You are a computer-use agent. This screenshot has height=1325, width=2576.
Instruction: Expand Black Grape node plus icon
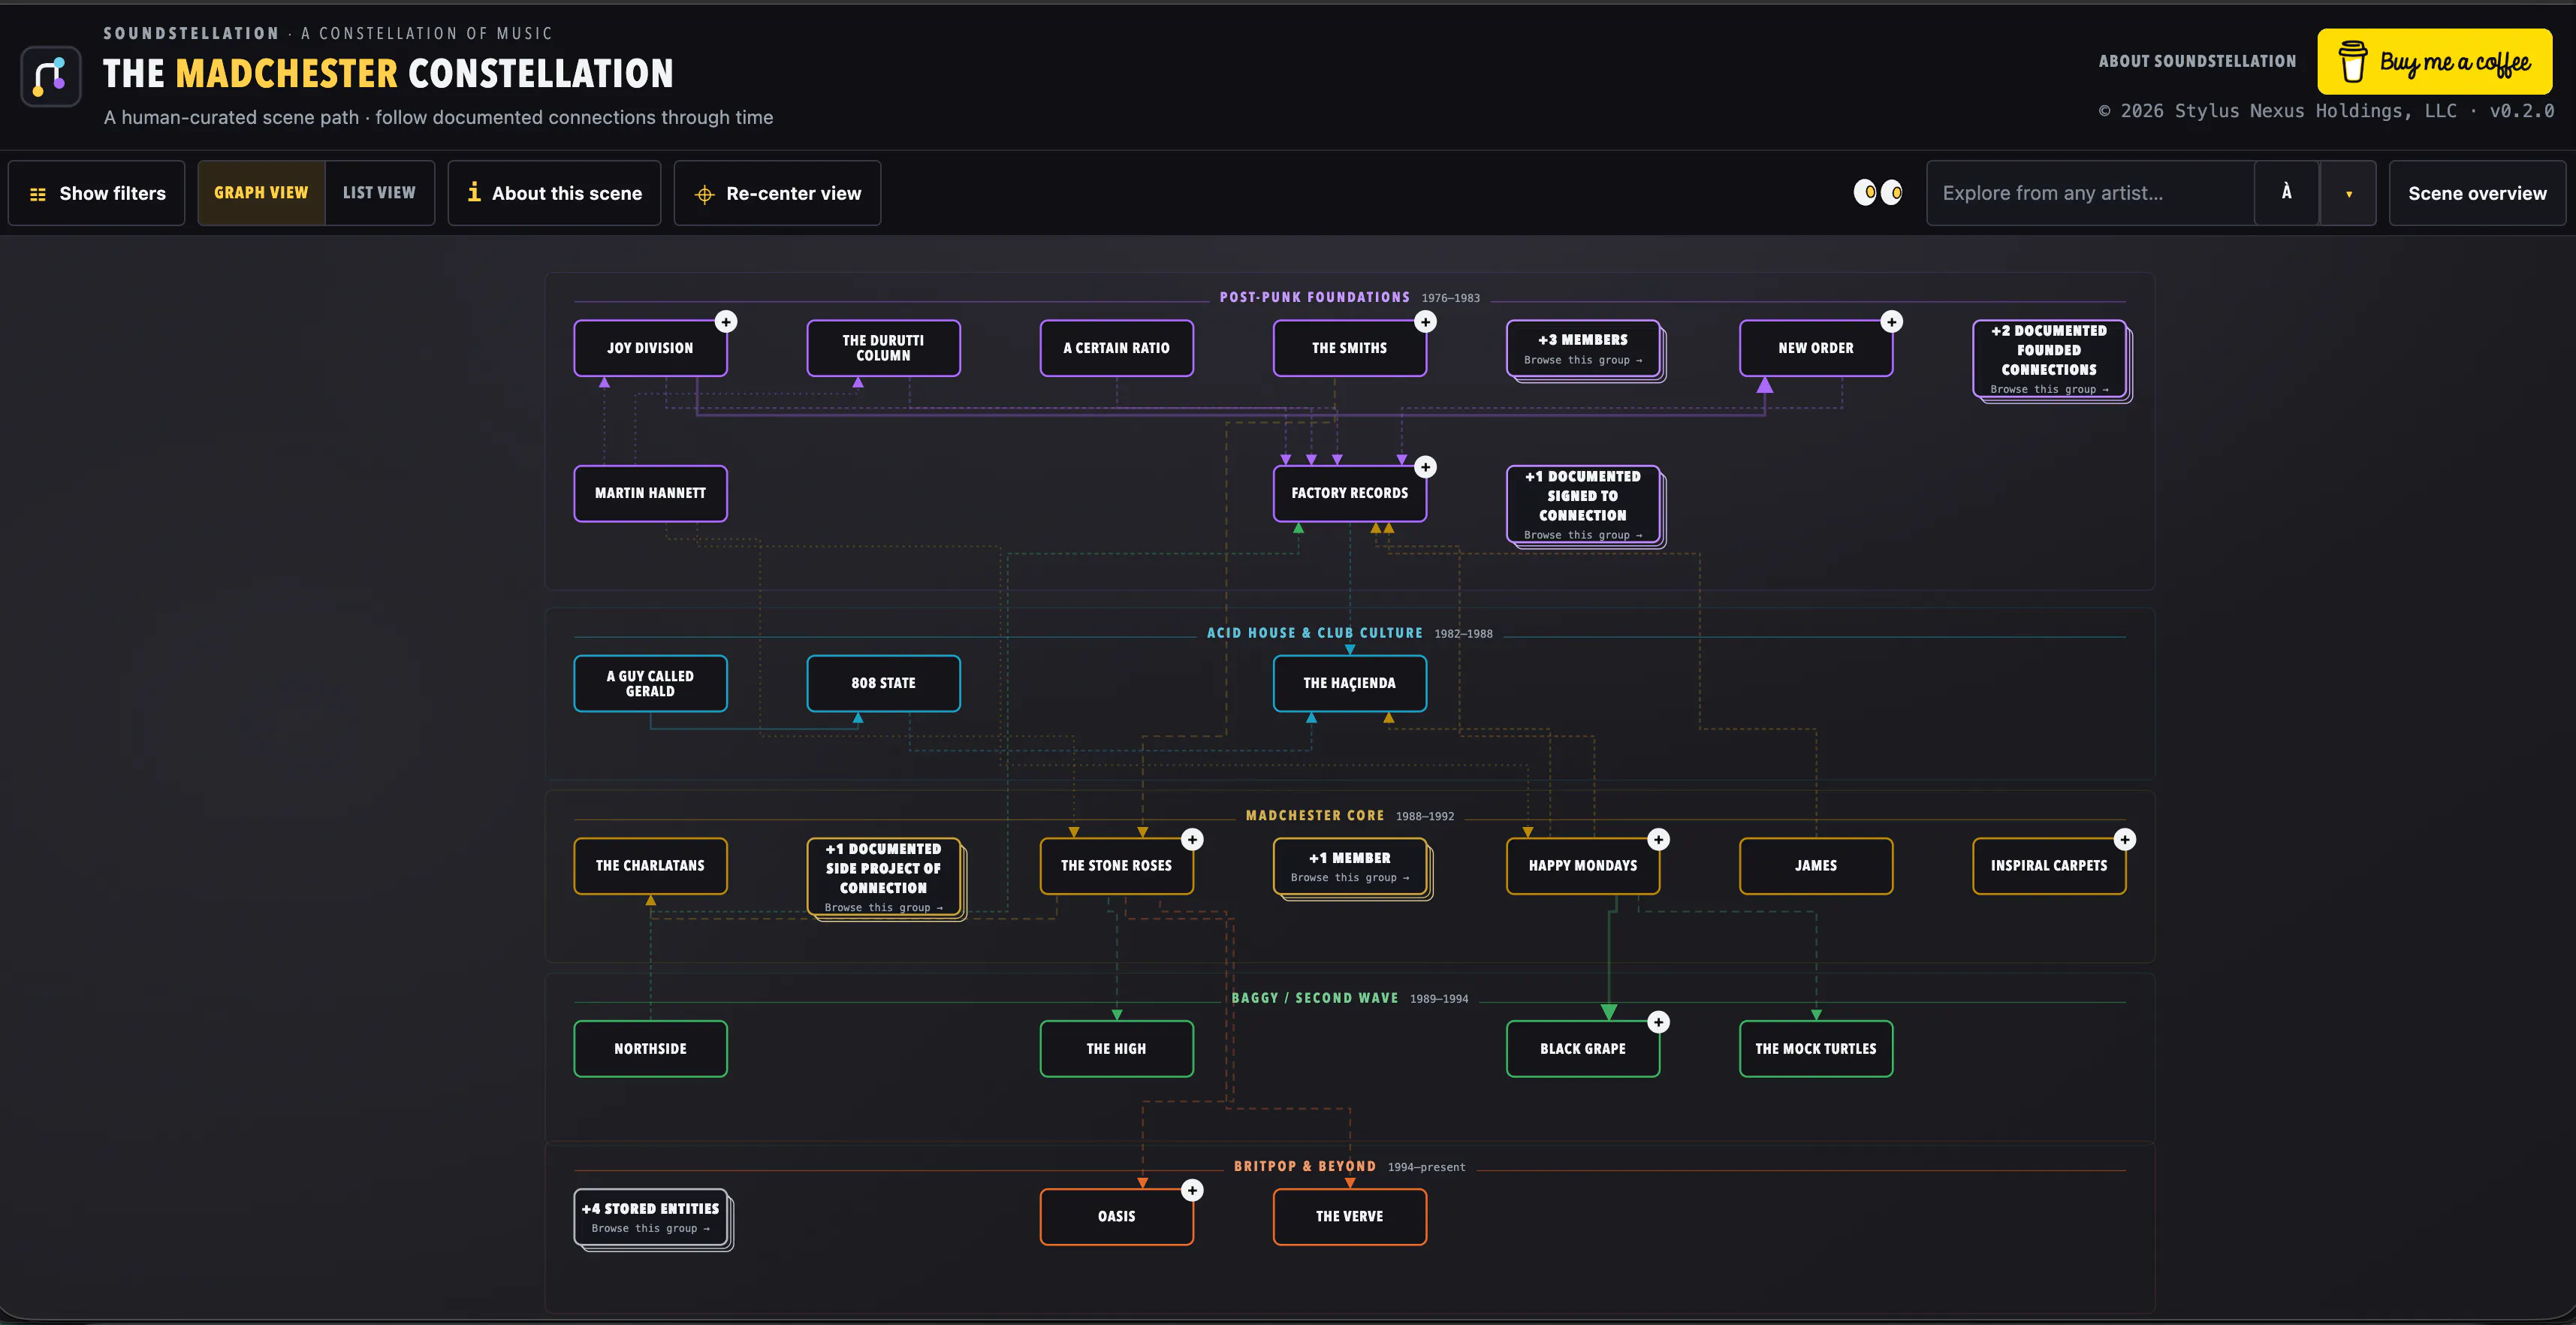(x=1658, y=1022)
